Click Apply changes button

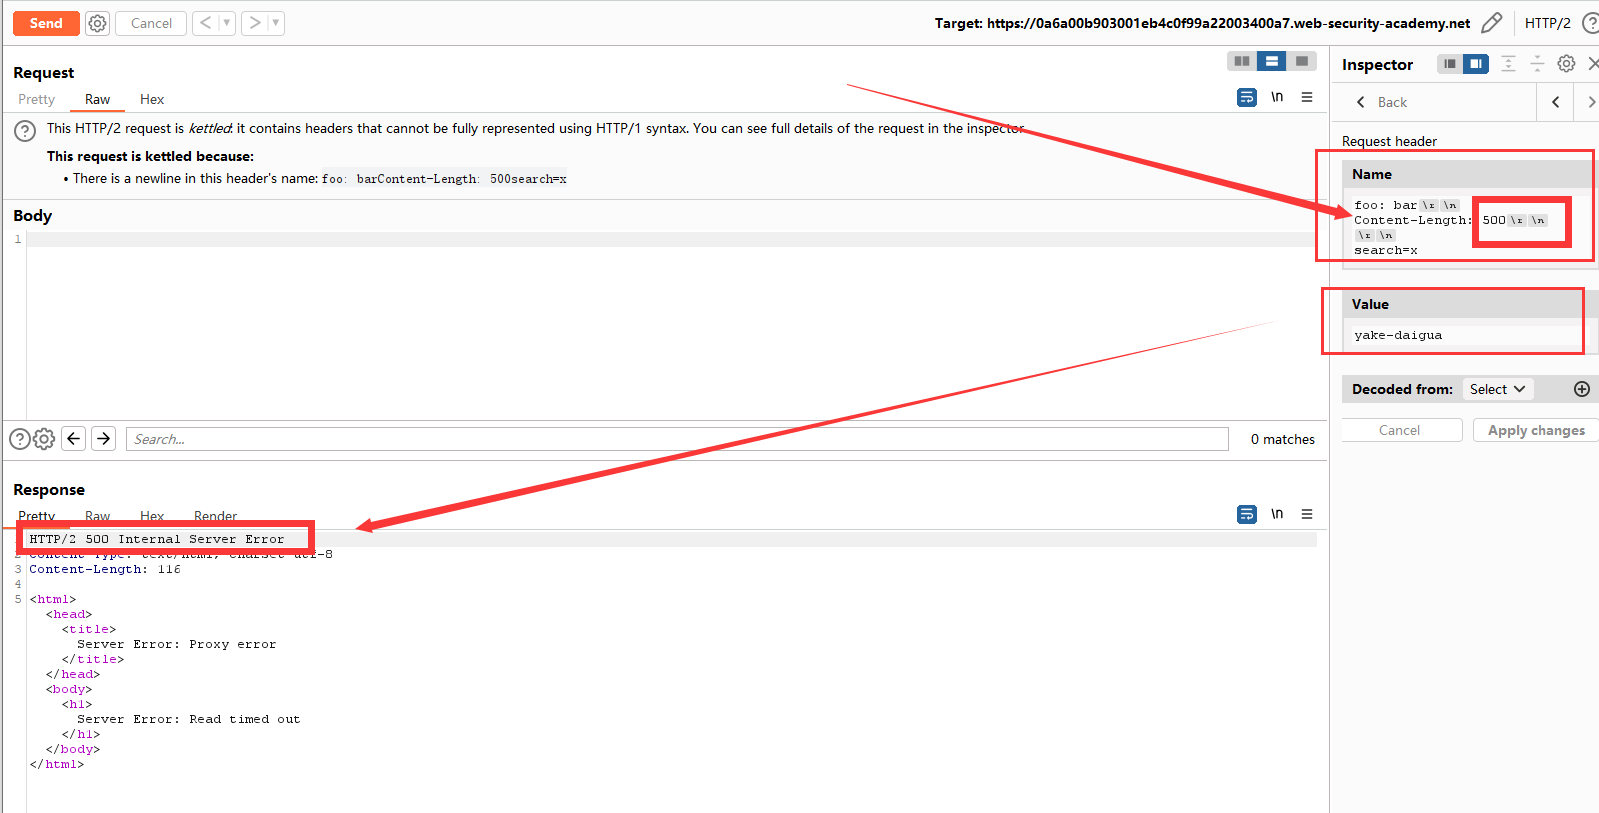[x=1536, y=430]
